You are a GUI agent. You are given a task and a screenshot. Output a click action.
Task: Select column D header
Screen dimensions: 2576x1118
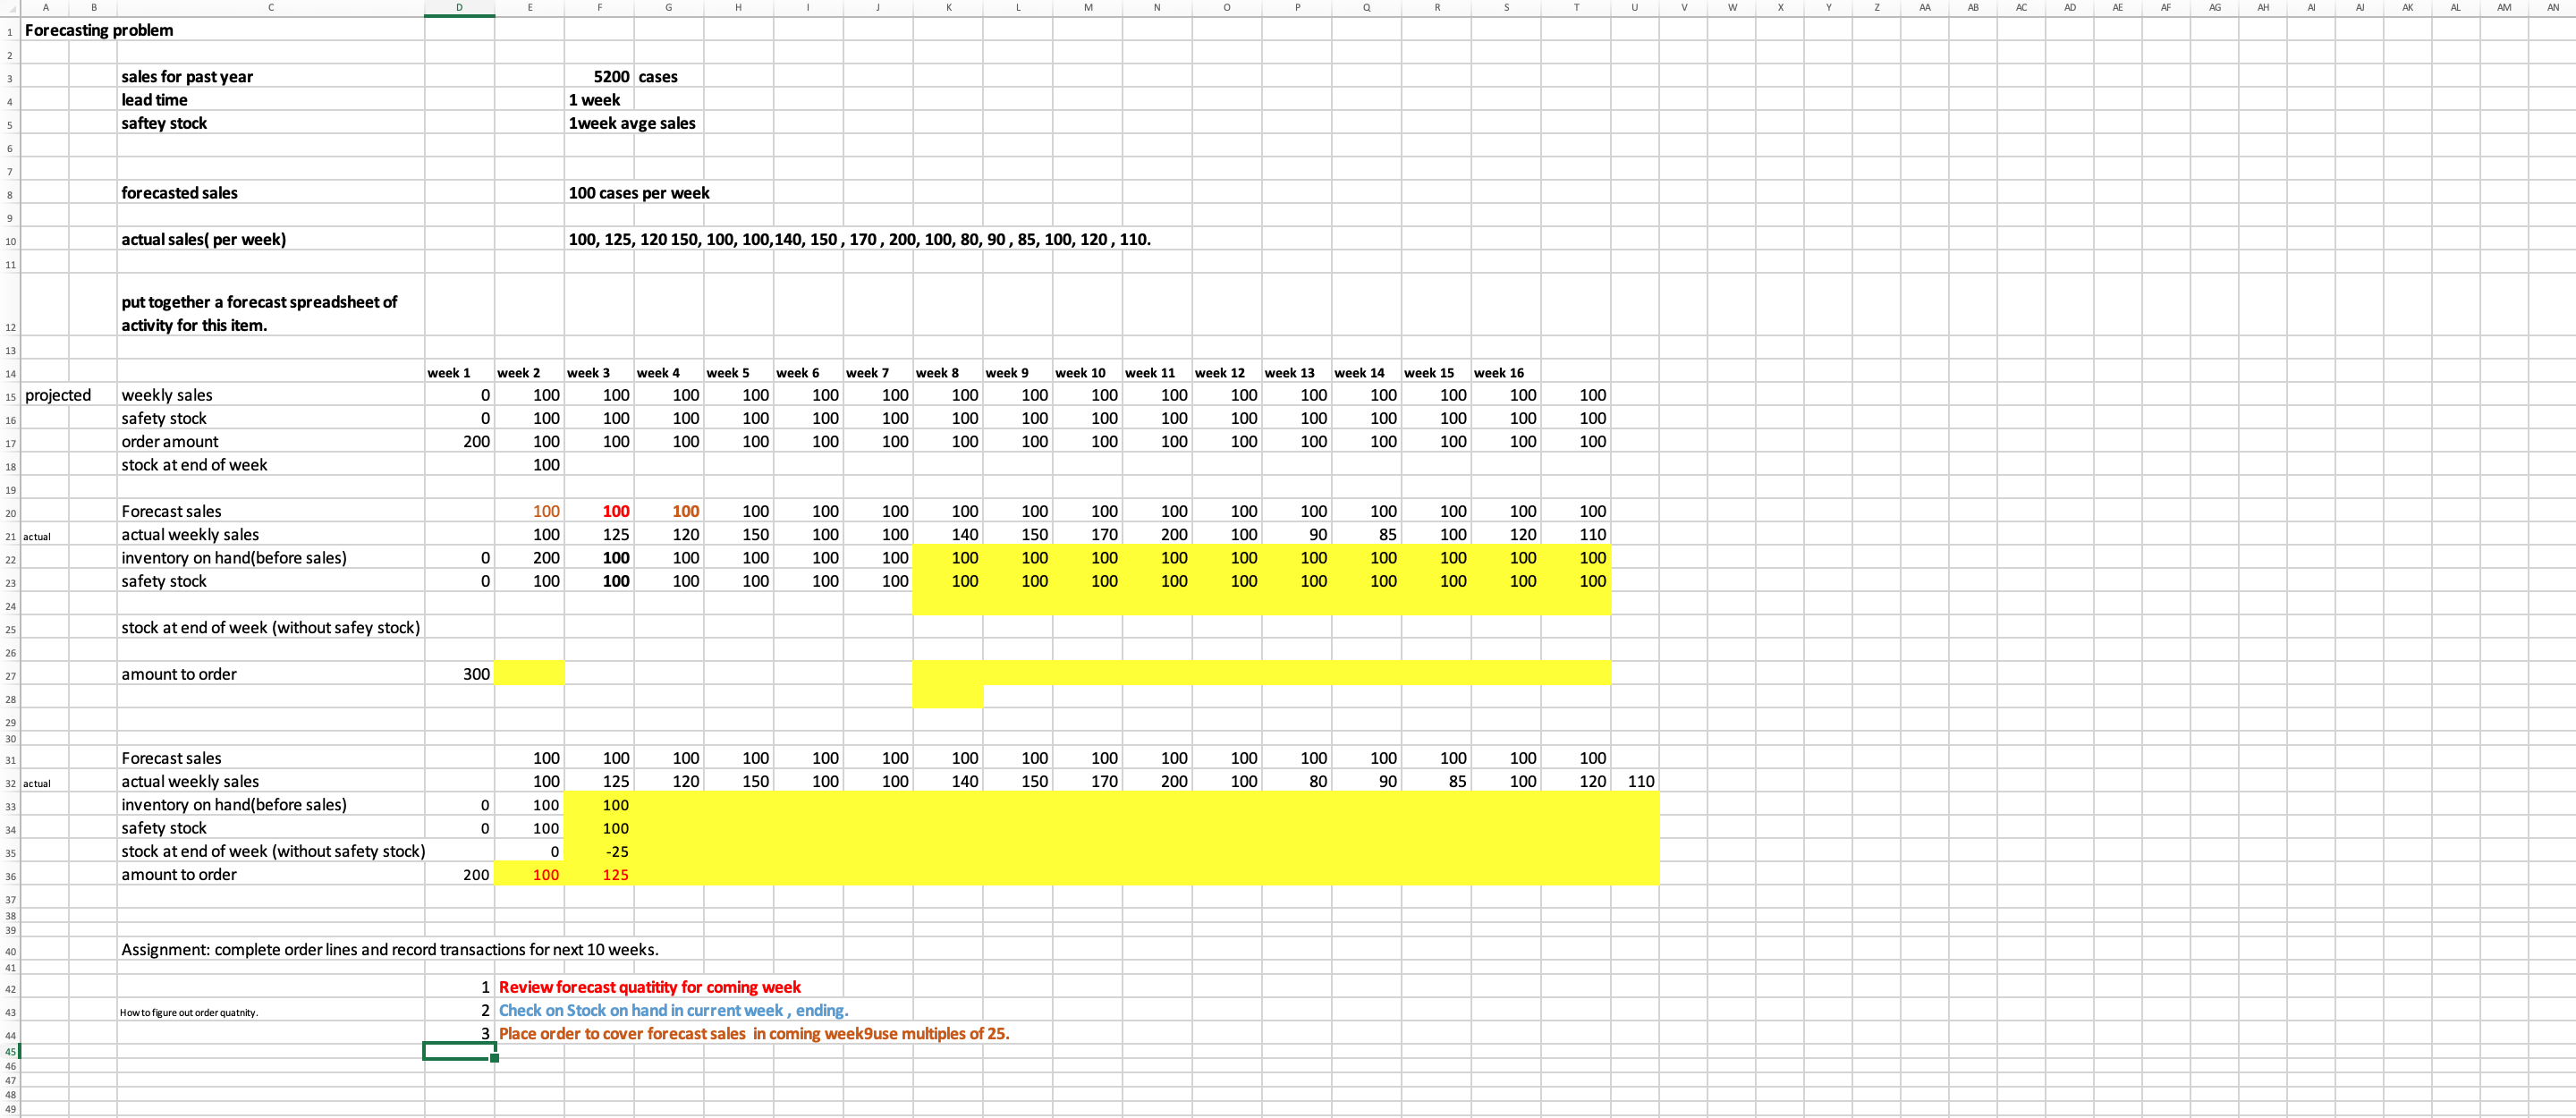[x=459, y=7]
